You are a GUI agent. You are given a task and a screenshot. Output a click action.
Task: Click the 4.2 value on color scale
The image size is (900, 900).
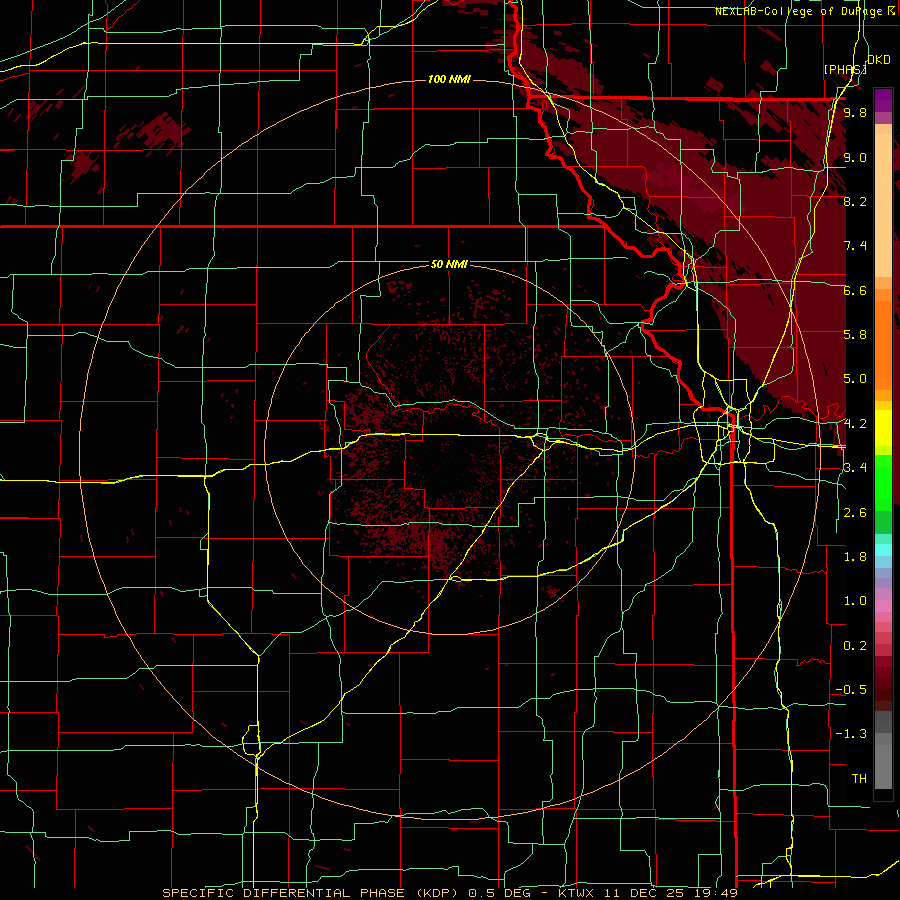(x=855, y=424)
